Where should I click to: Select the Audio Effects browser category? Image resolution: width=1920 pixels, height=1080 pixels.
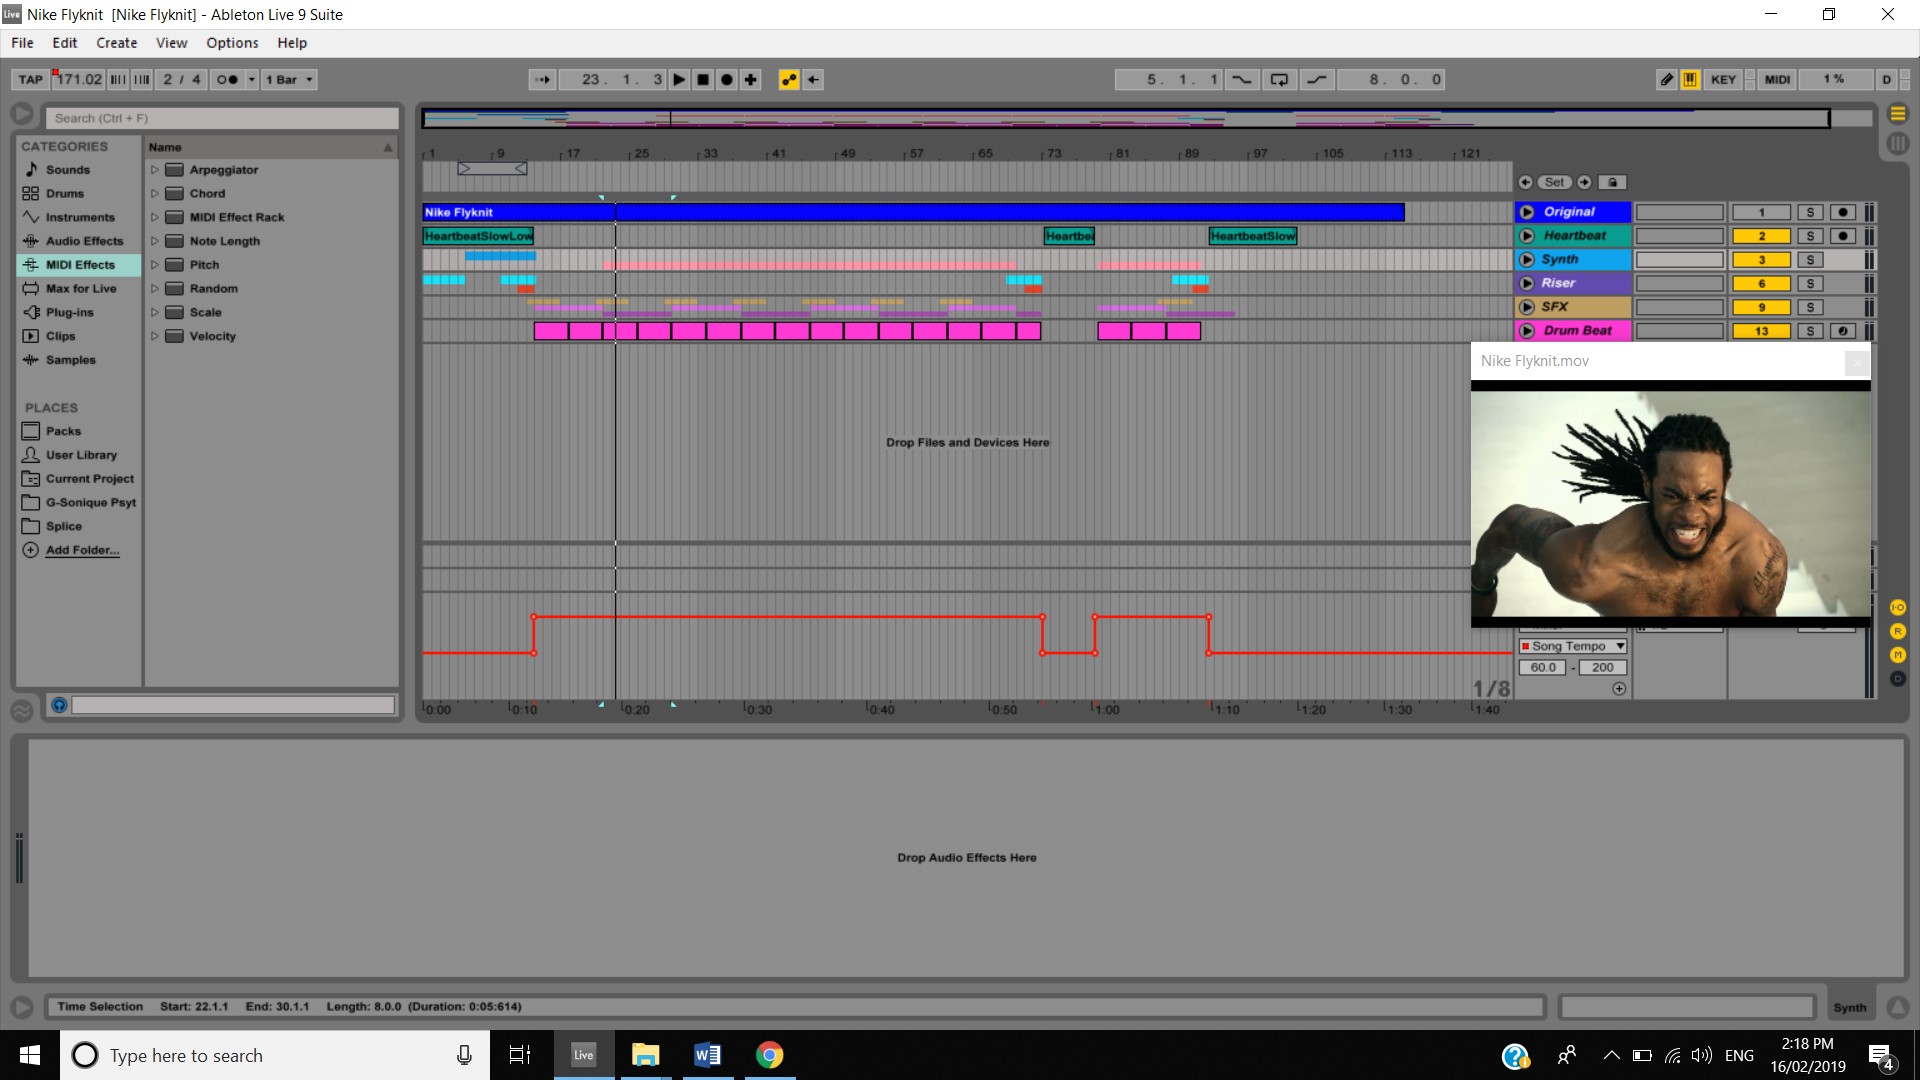point(84,241)
